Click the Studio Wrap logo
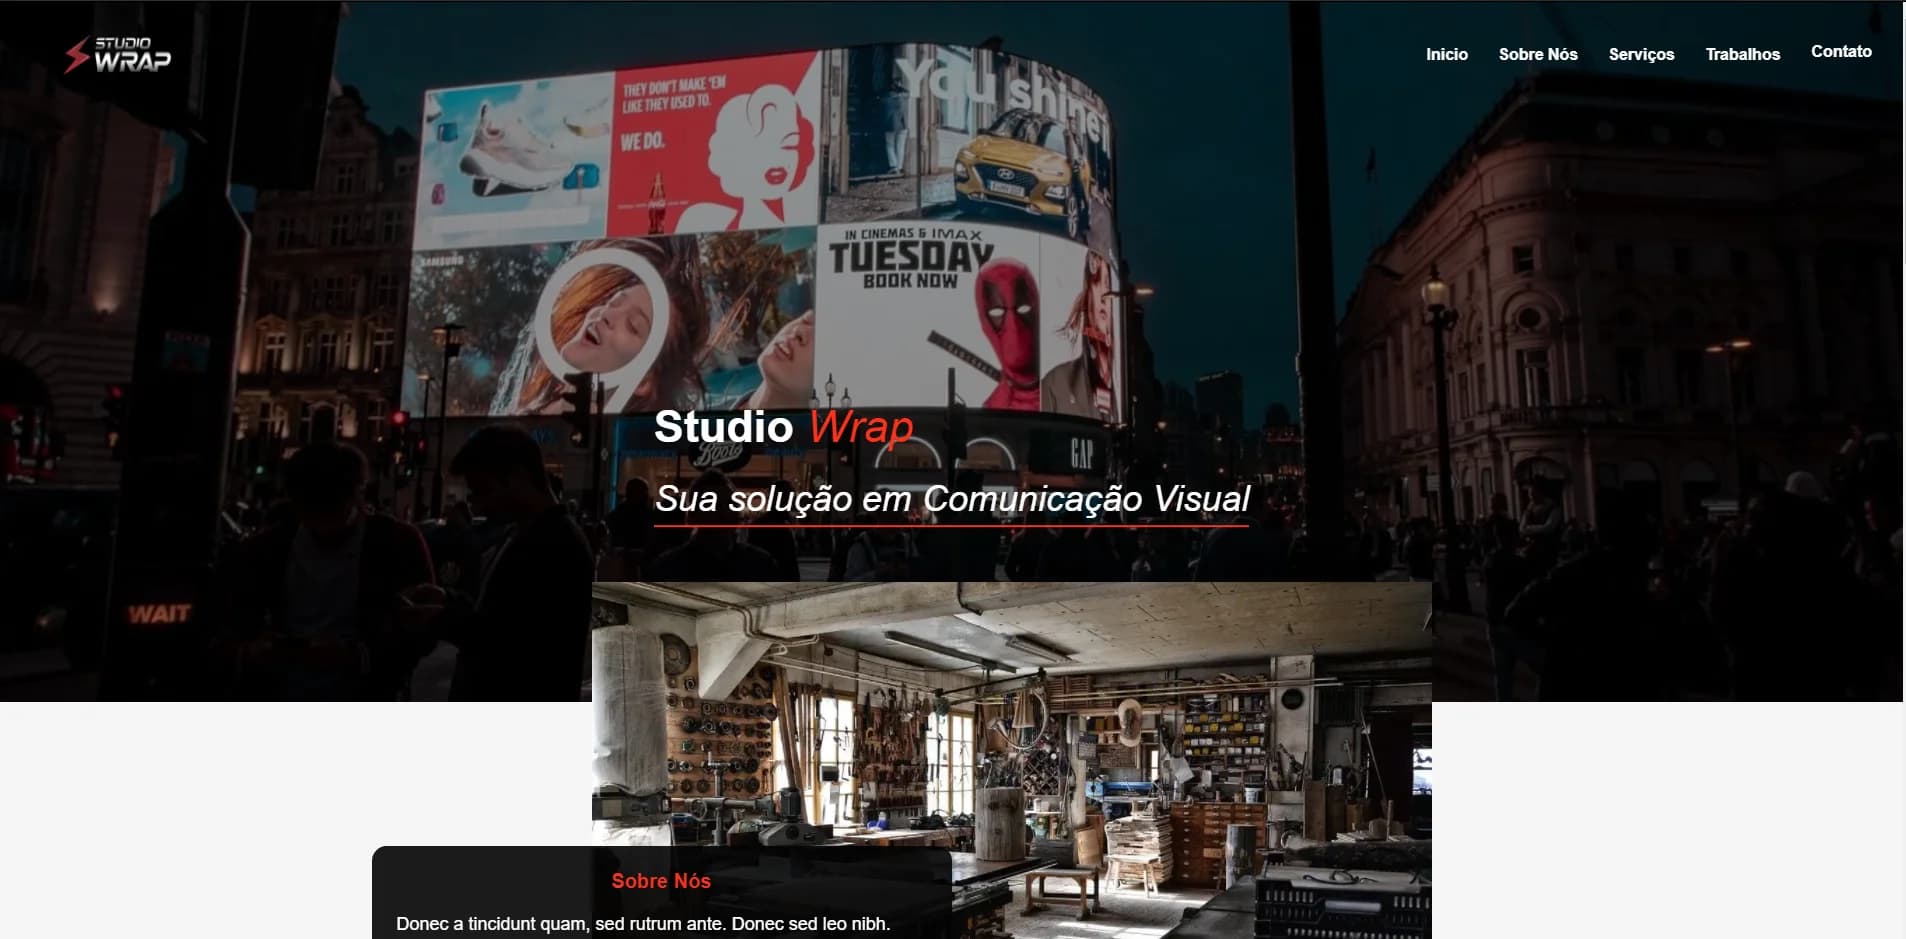 click(x=118, y=55)
